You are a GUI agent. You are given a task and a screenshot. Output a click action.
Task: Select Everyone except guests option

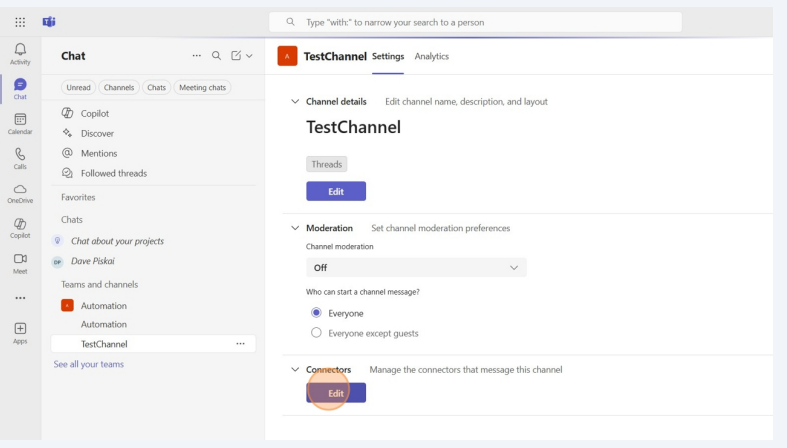[x=317, y=333]
